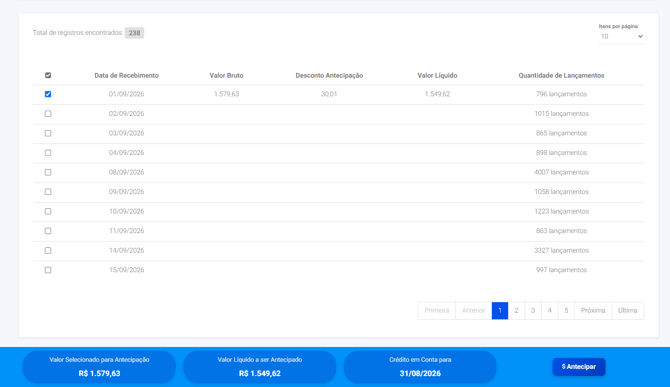Click the 796 lançamentos cell
The height and width of the screenshot is (387, 670).
(561, 94)
